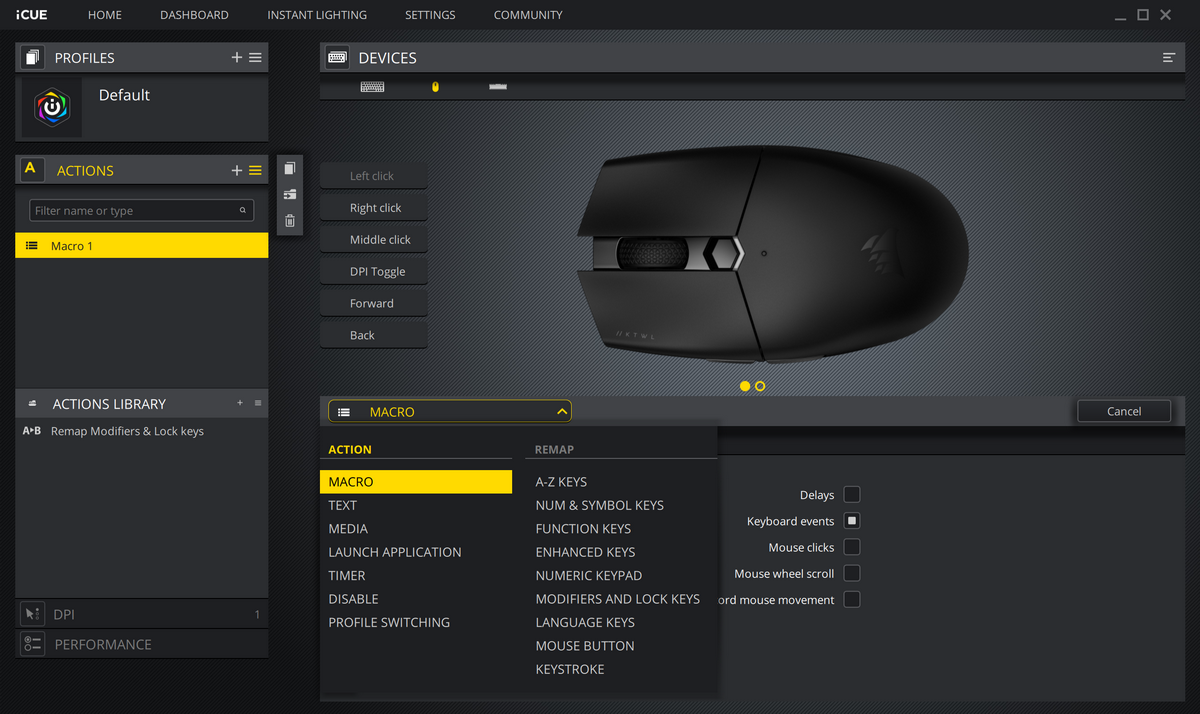Collapse the MACRO action type dropdown
Image resolution: width=1200 pixels, height=714 pixels.
[450, 411]
